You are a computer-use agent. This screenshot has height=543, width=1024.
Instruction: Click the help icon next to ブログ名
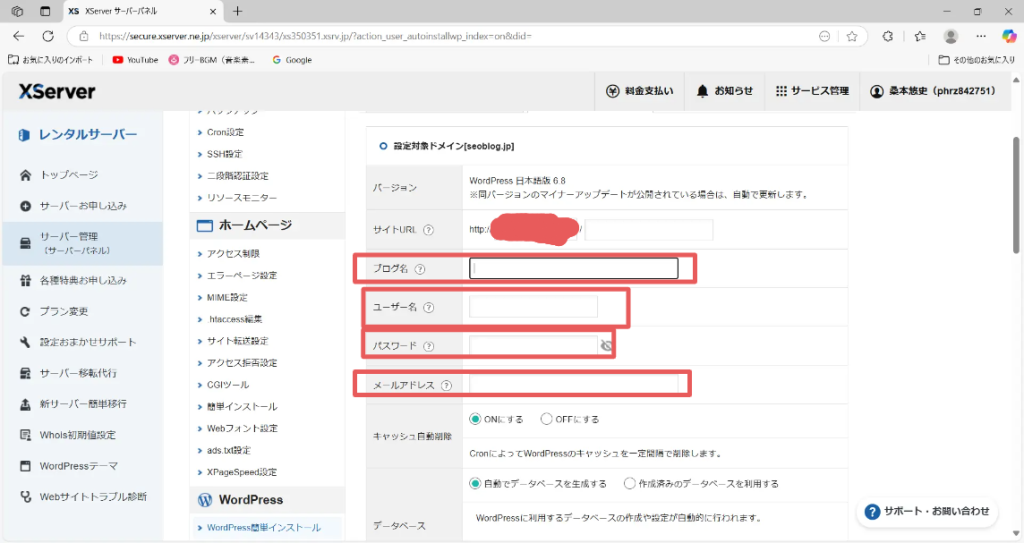coord(420,269)
